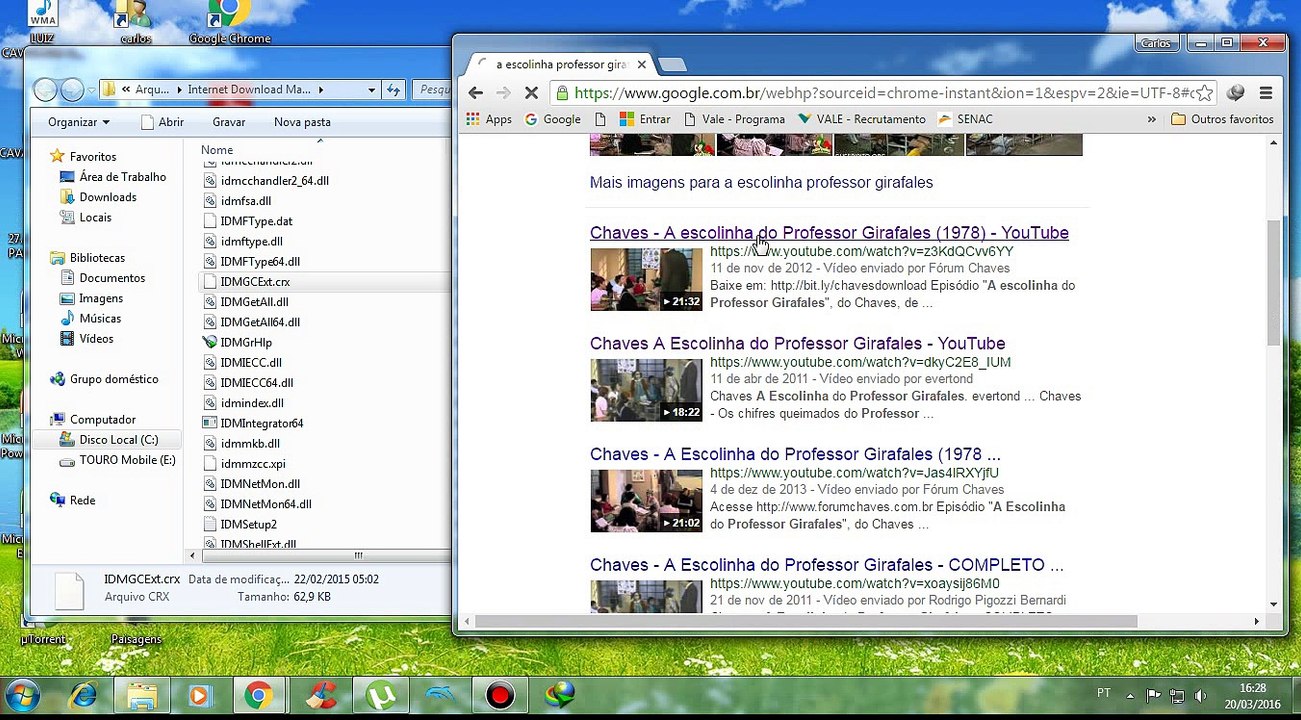Select TOURO Mobile (E:) drive
The width and height of the screenshot is (1301, 720).
coord(118,460)
